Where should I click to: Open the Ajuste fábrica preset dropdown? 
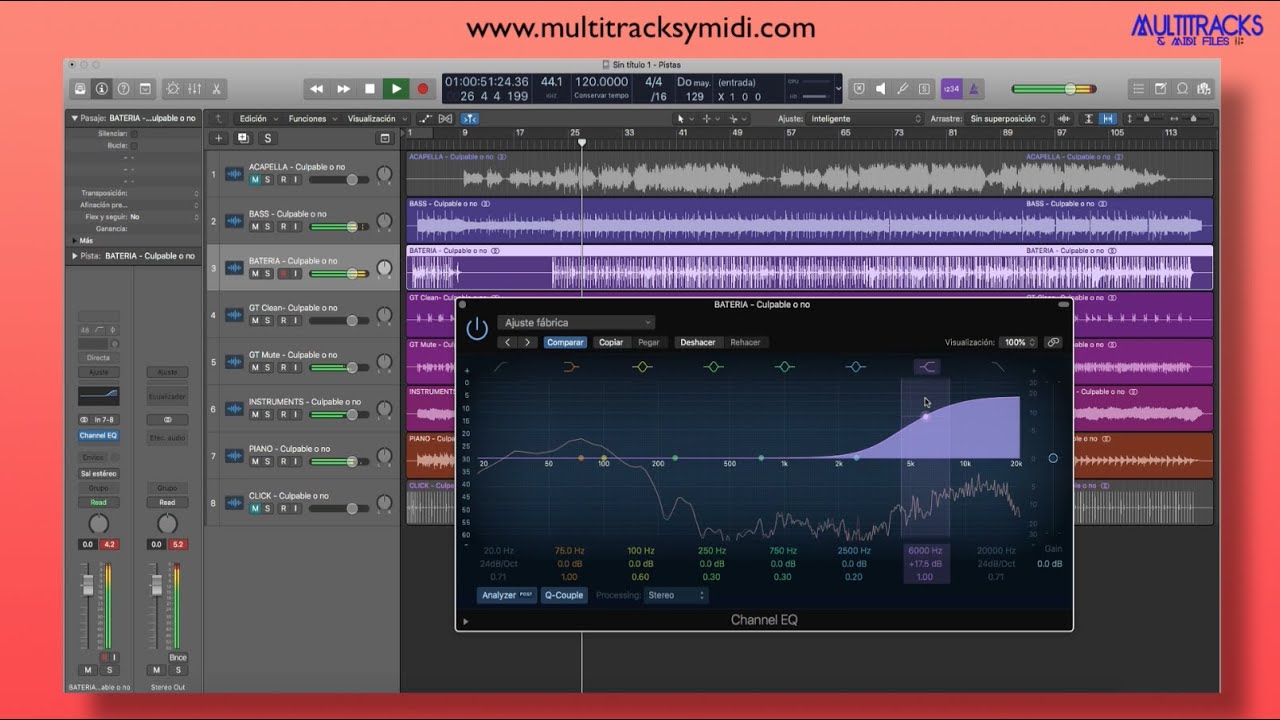click(x=576, y=322)
